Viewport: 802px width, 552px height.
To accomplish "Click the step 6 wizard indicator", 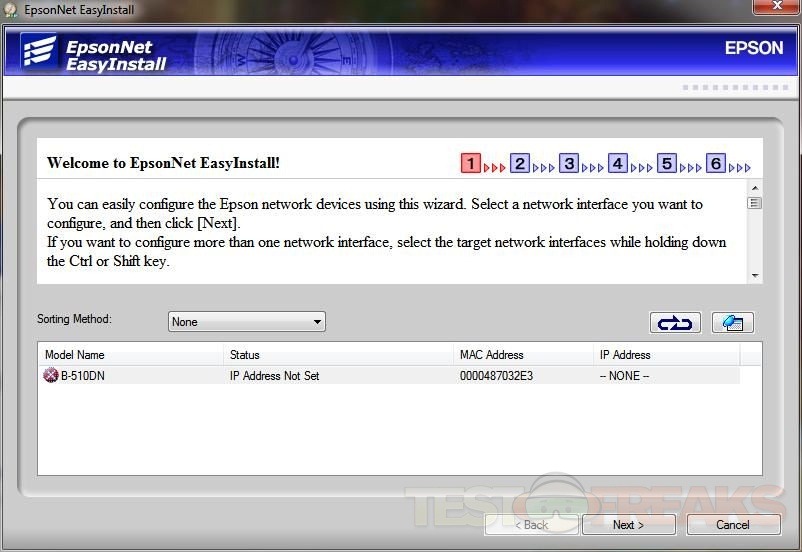I will [715, 164].
